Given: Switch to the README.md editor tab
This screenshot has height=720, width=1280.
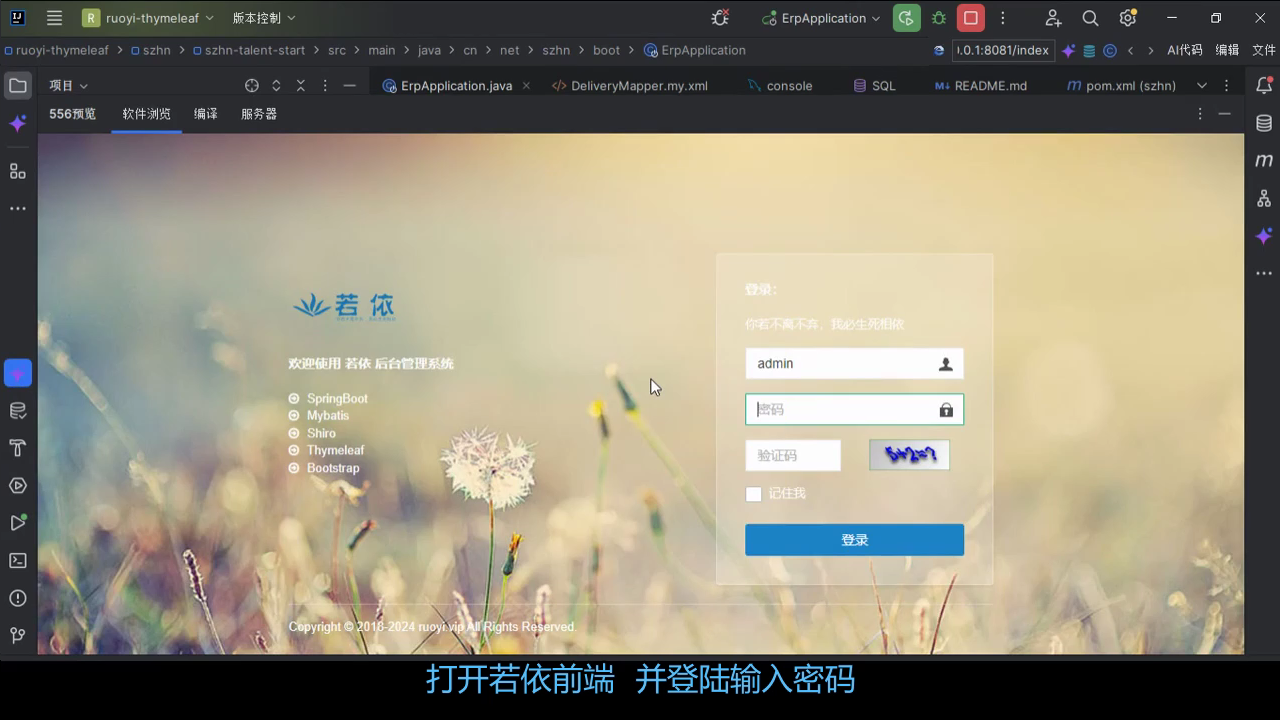Looking at the screenshot, I should (x=981, y=86).
